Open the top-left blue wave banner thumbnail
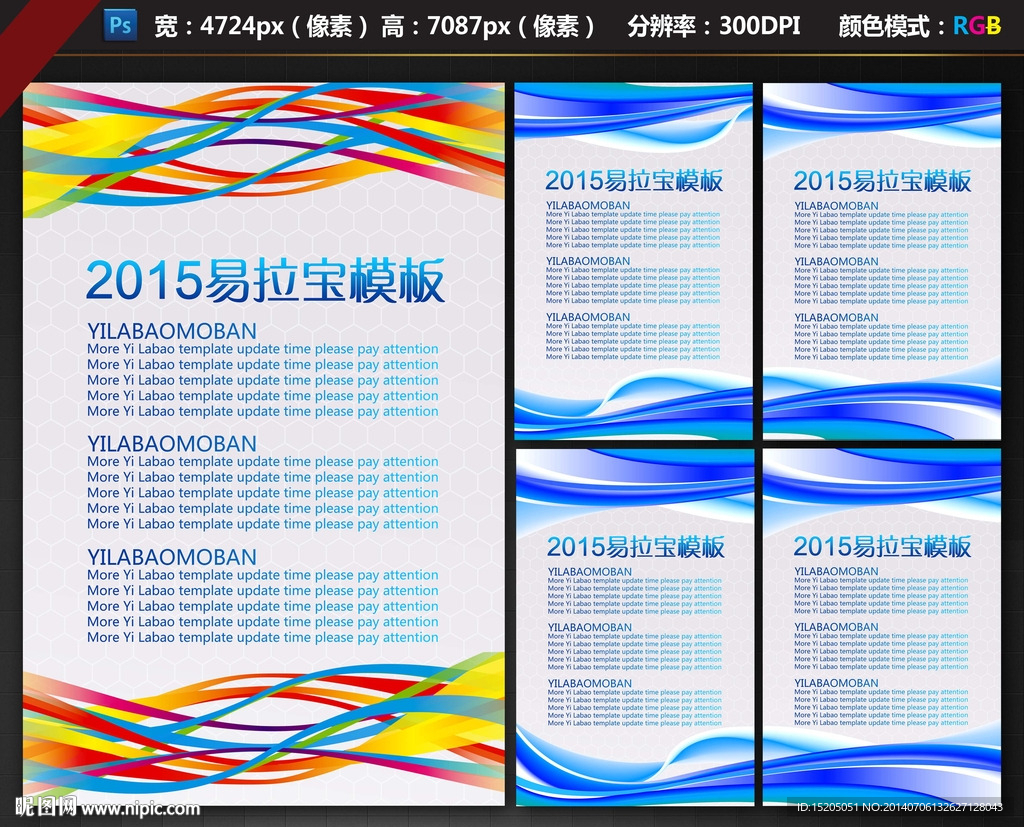This screenshot has width=1024, height=827. click(633, 261)
